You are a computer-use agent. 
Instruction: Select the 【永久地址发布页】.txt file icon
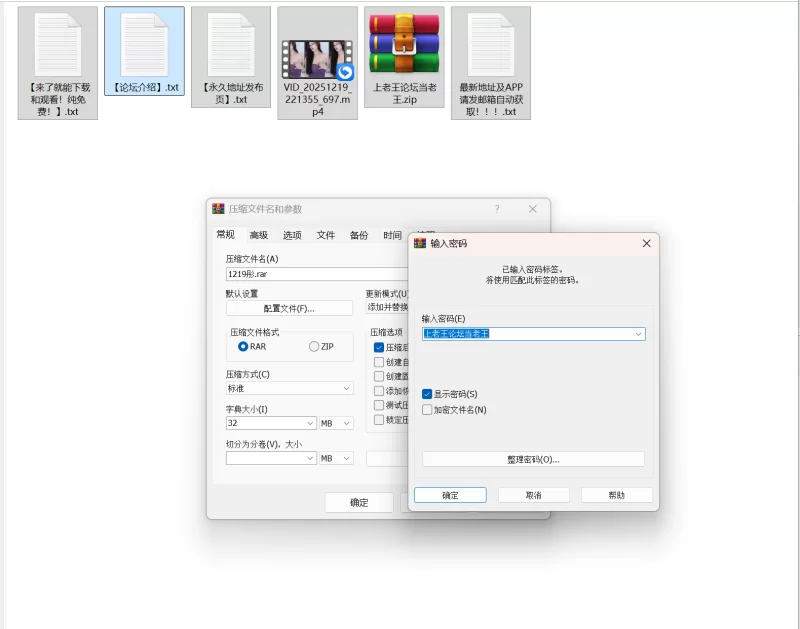[231, 45]
